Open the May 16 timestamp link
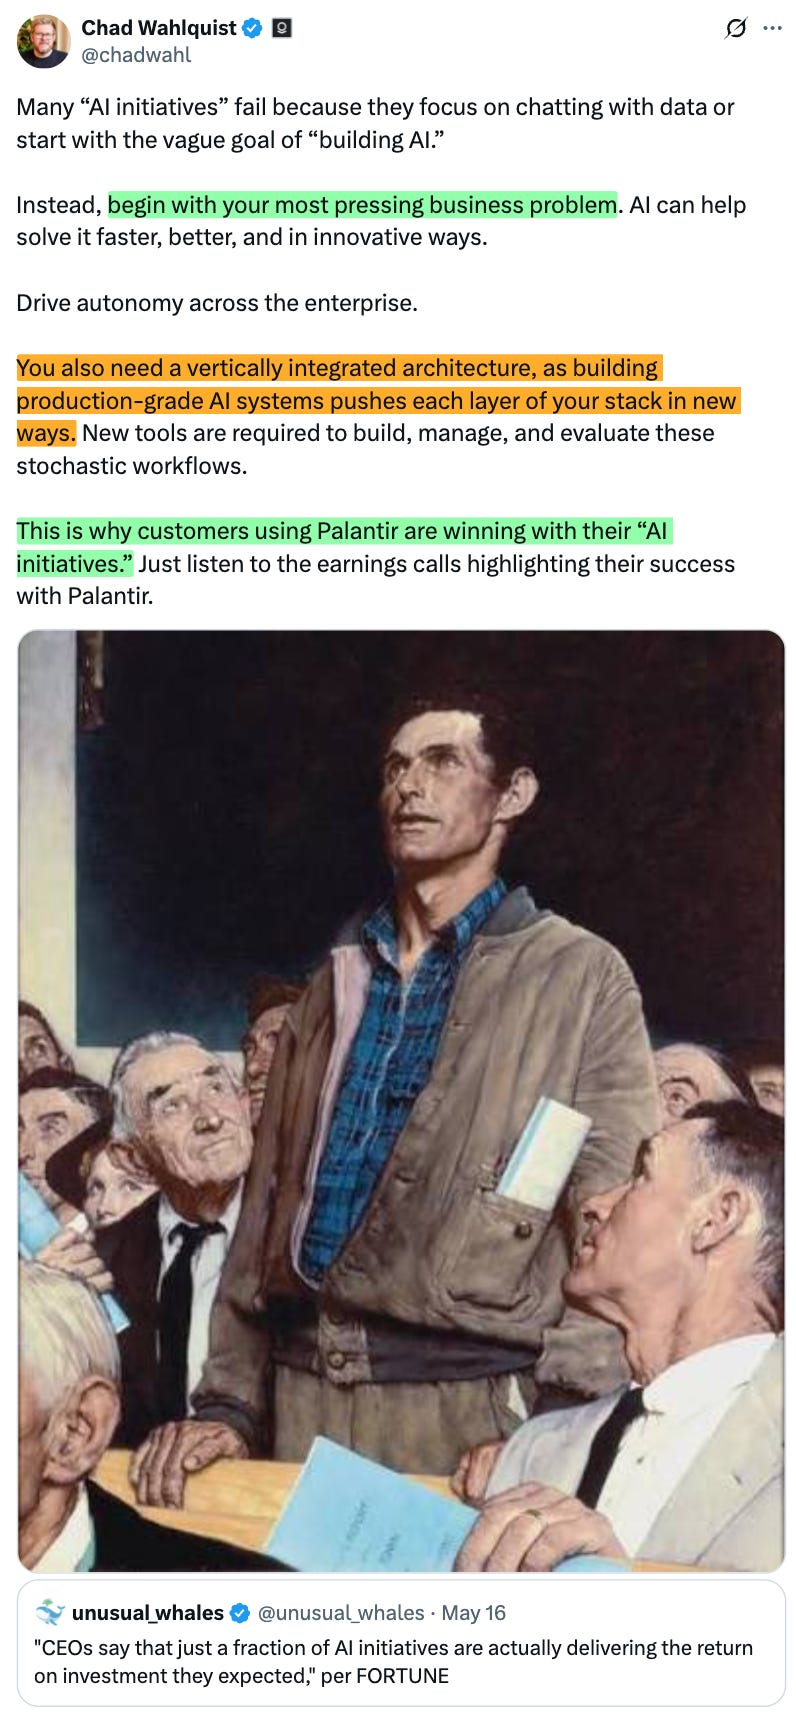This screenshot has height=1714, width=796. 473,1612
